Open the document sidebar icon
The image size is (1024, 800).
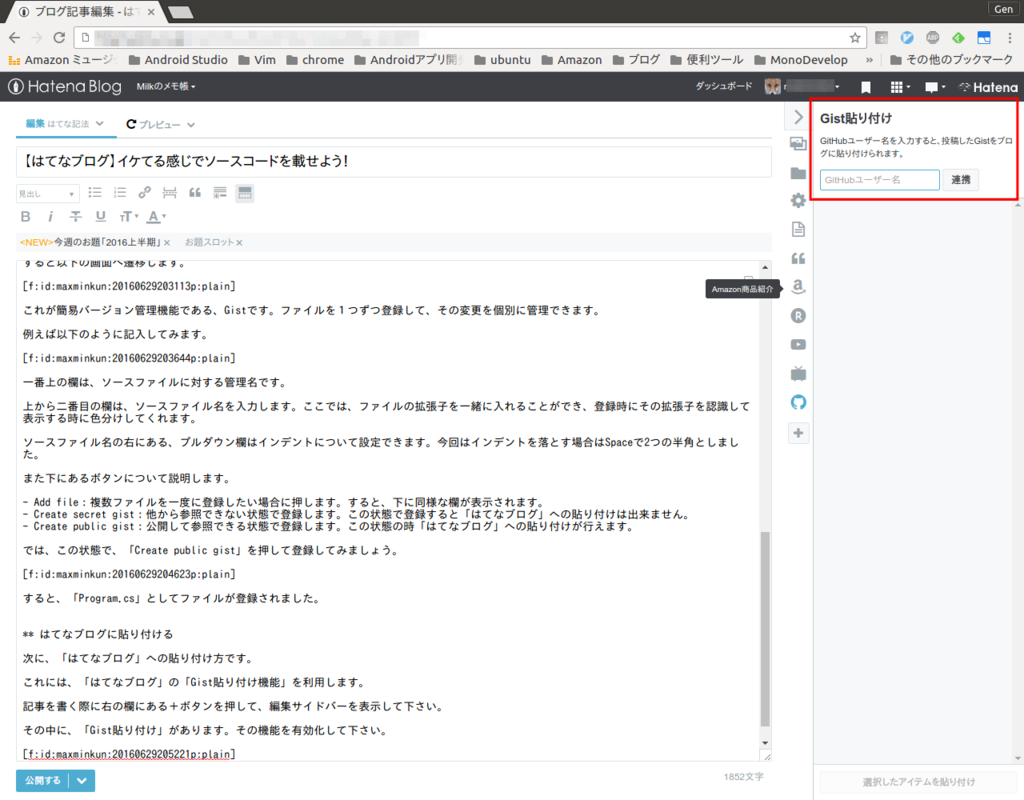[798, 229]
